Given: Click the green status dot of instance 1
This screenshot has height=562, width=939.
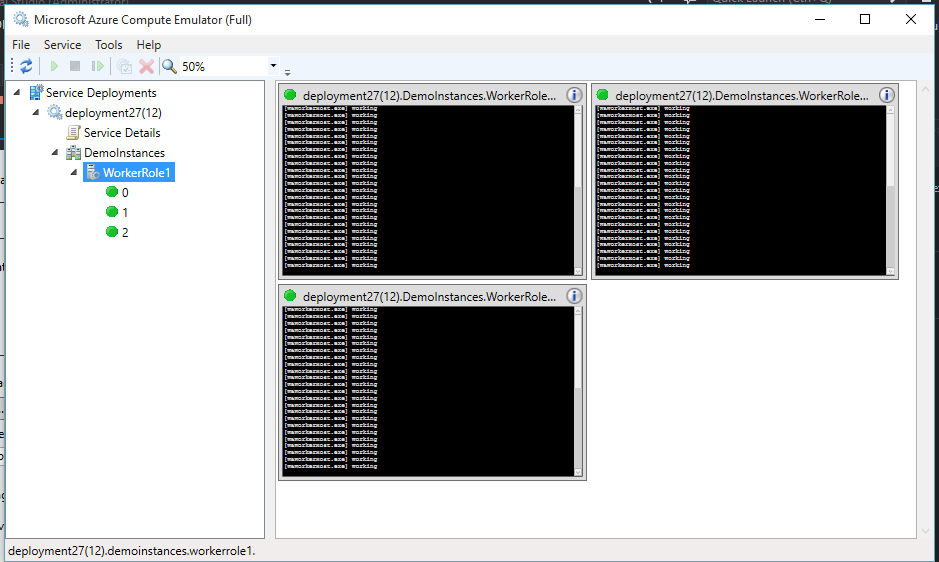Looking at the screenshot, I should [x=111, y=211].
